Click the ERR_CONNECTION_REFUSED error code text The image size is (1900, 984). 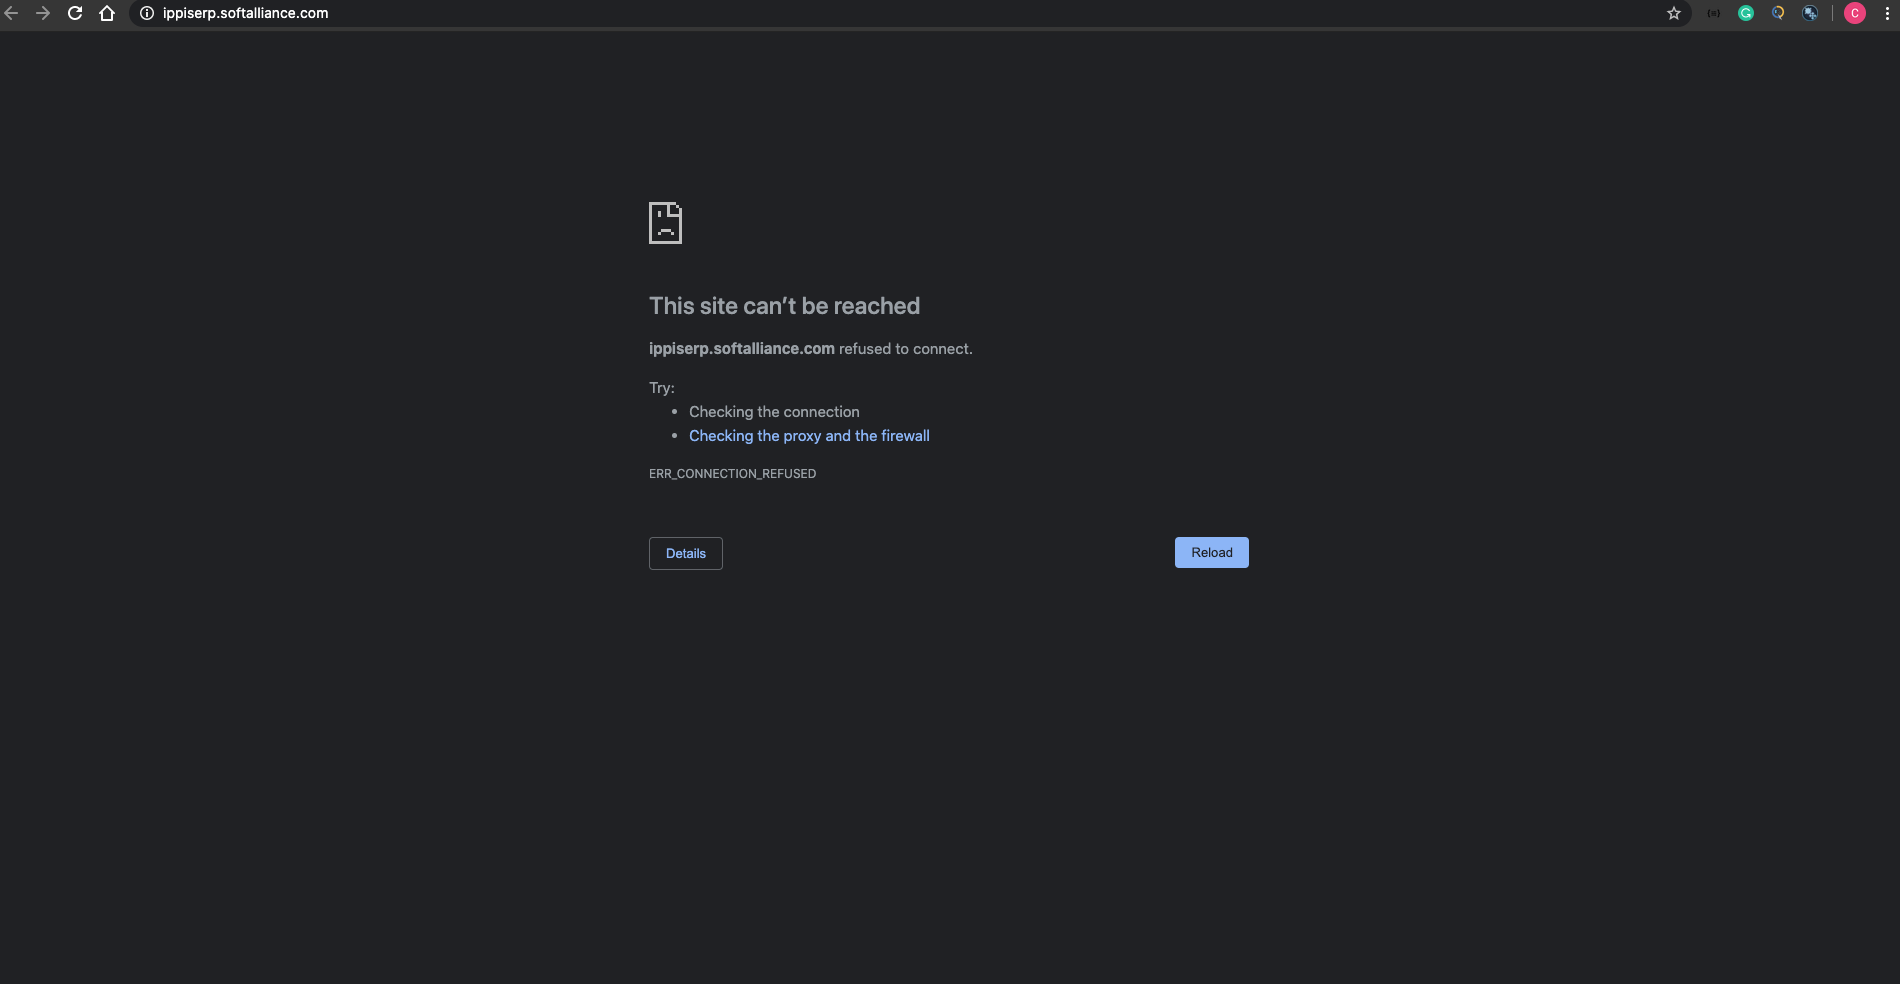pos(732,473)
